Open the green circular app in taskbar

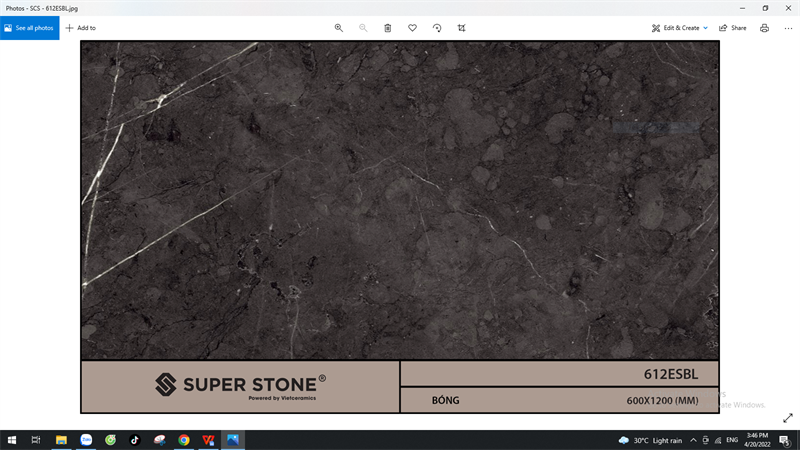tap(110, 440)
